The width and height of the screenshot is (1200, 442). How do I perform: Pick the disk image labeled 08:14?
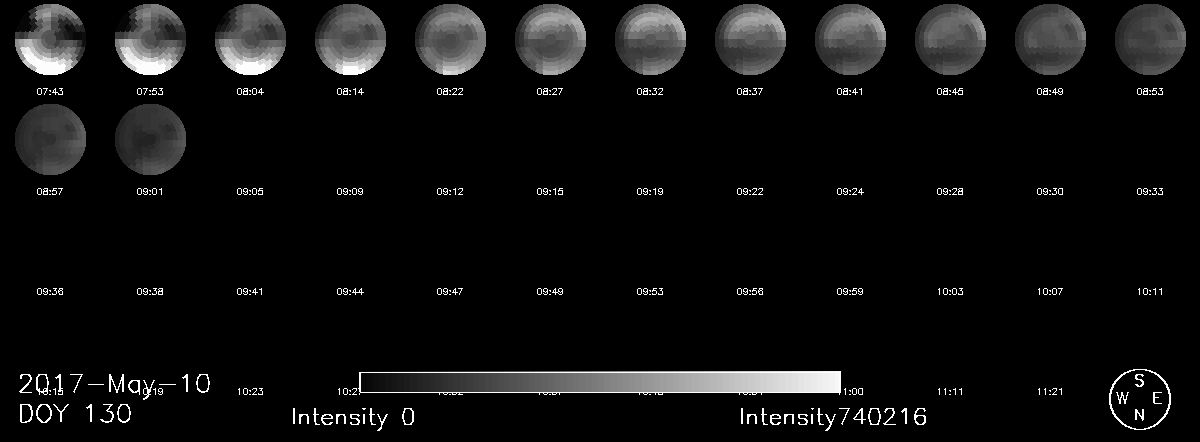click(350, 39)
